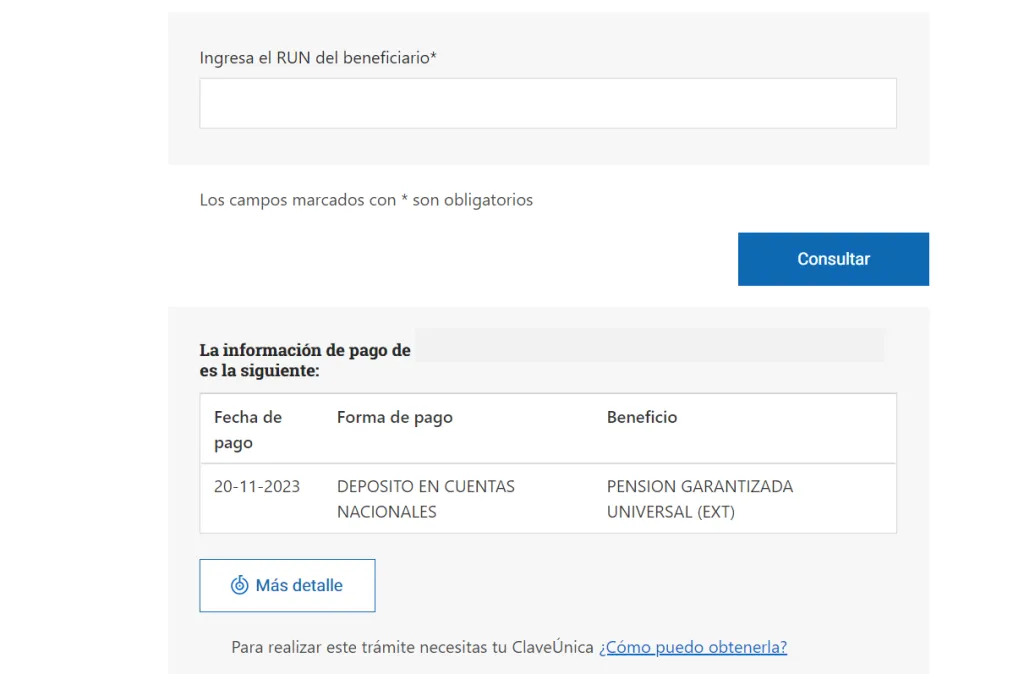Click the 'Los campos marcados con *' note
The height and width of the screenshot is (674, 1024).
pyautogui.click(x=366, y=200)
